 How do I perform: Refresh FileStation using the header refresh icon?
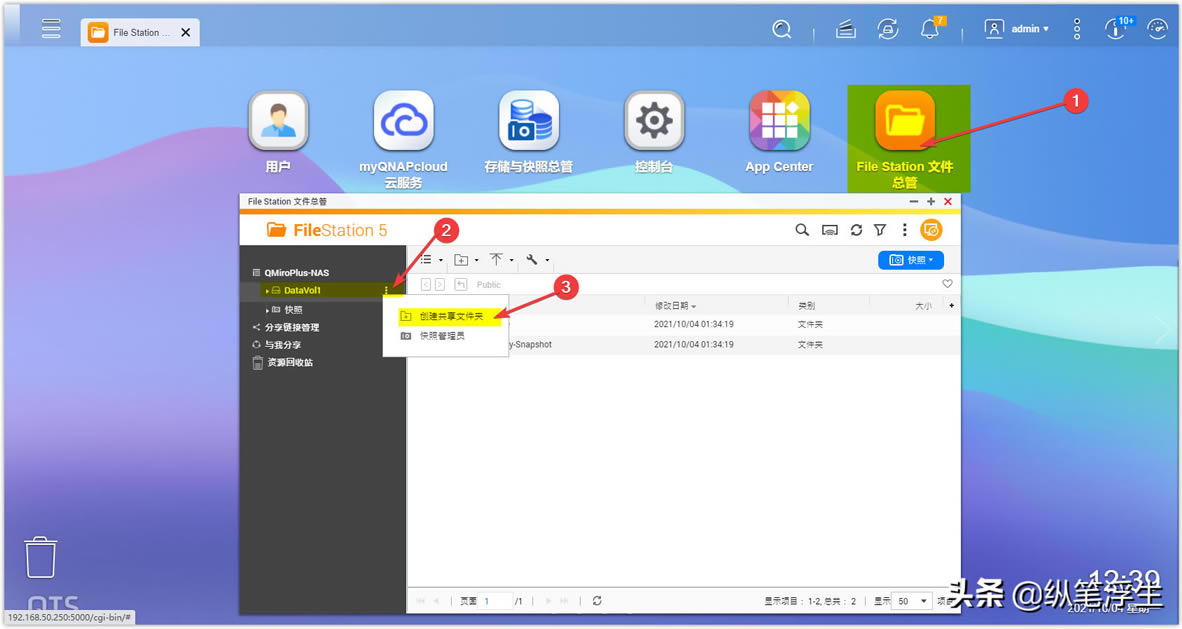tap(856, 230)
